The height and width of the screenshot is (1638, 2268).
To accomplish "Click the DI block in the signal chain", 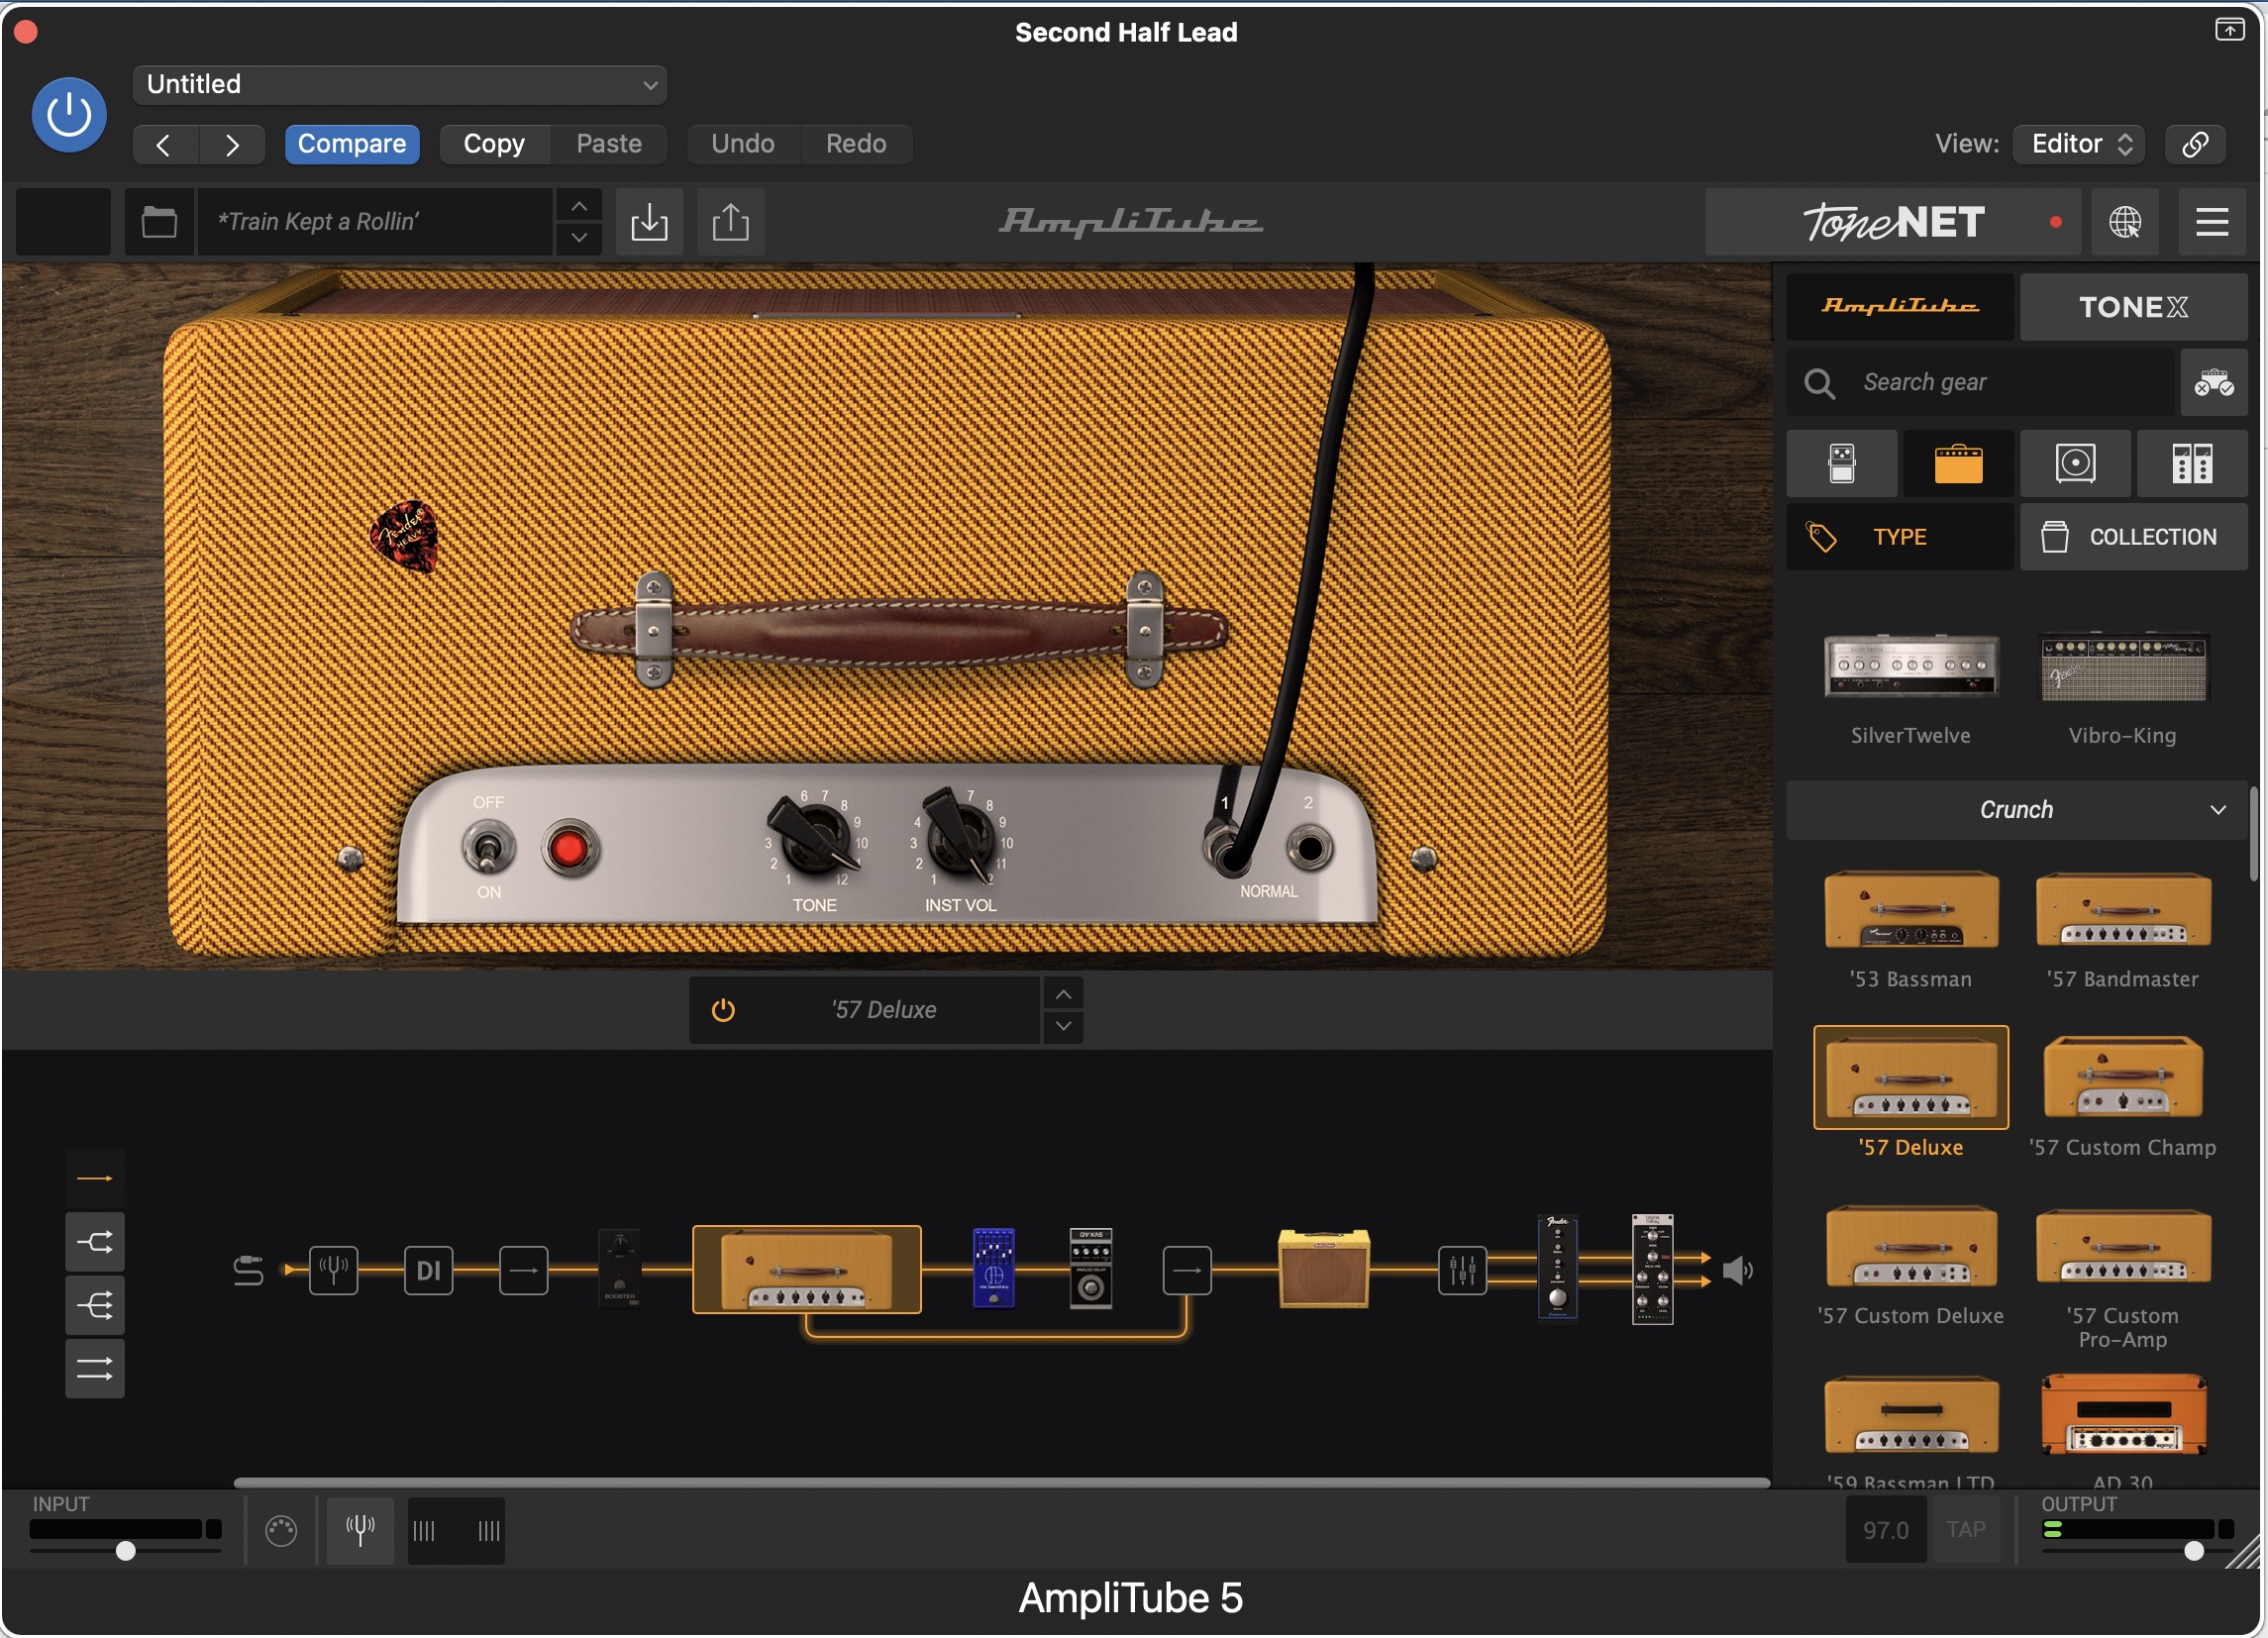I will [x=428, y=1271].
